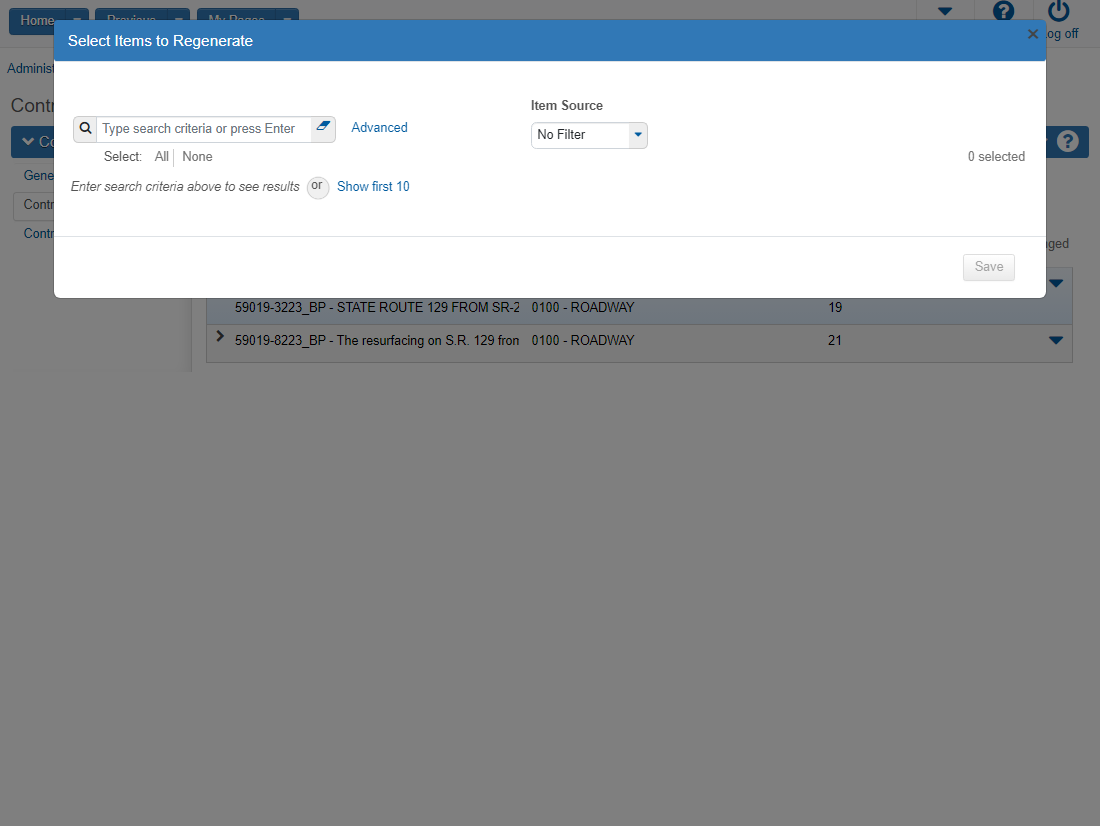1100x826 pixels.
Task: Click into the search criteria text field
Action: click(x=204, y=129)
